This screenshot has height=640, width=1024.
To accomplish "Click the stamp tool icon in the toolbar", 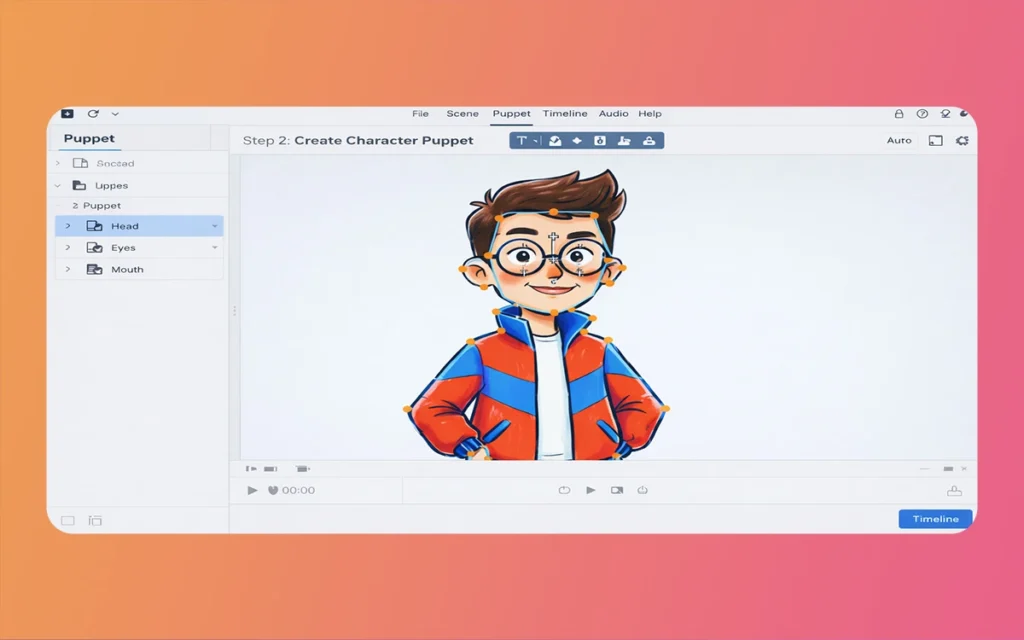I will [x=648, y=141].
